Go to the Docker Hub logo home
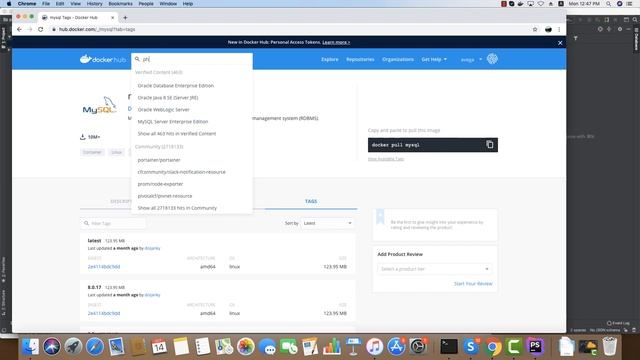Image resolution: width=640 pixels, height=360 pixels. coord(103,59)
